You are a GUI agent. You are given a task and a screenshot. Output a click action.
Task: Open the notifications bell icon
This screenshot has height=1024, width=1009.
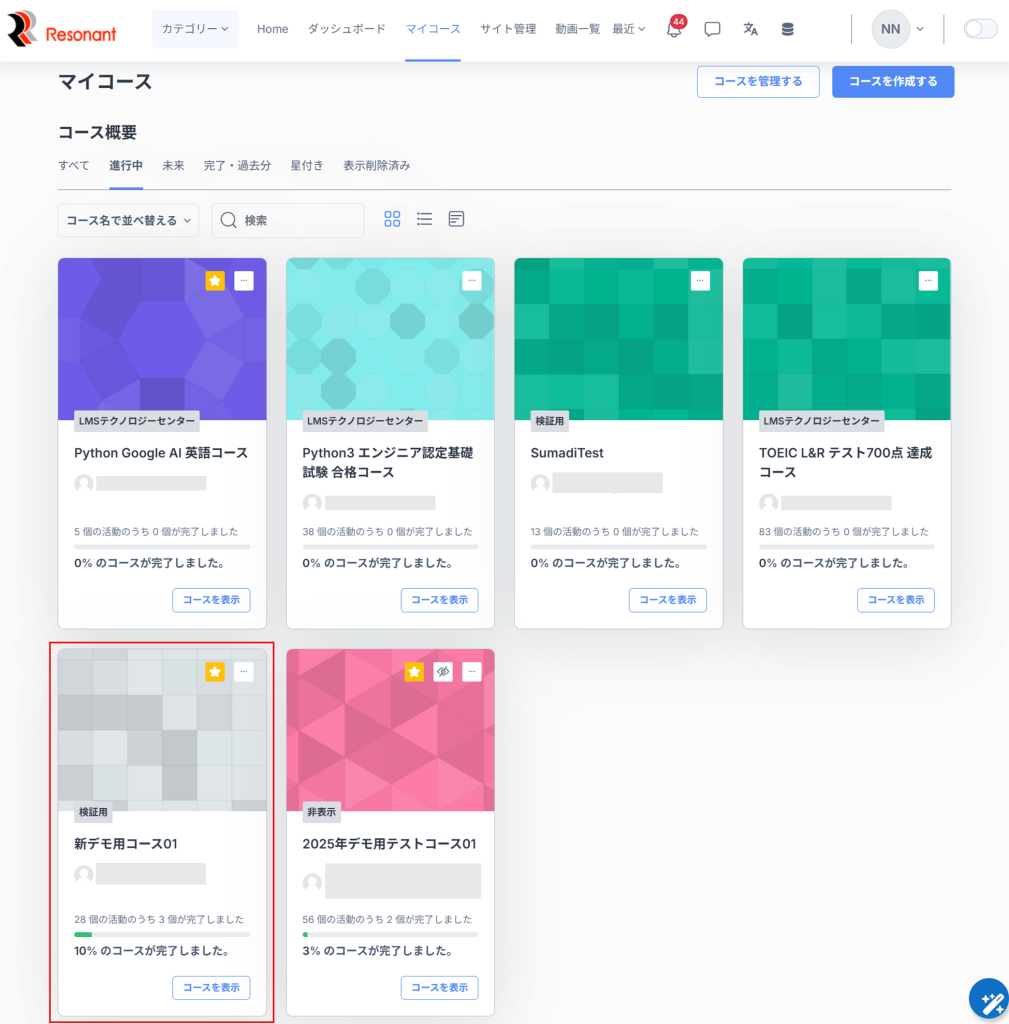674,30
